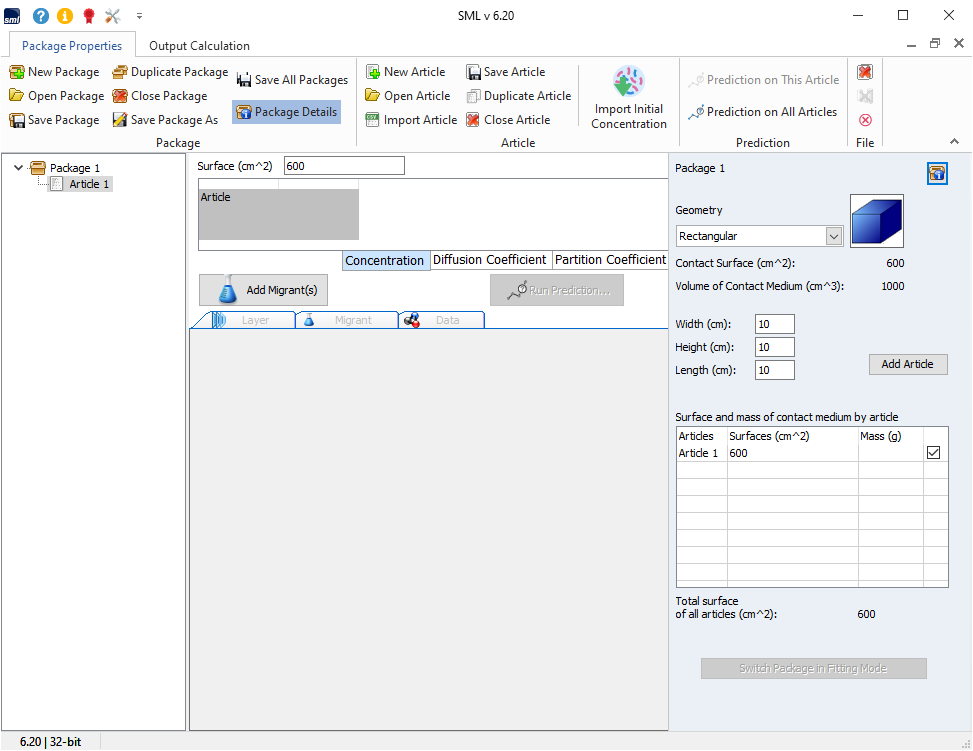Click the blue help question mark icon
Viewport: 973px width, 751px height.
(x=41, y=16)
